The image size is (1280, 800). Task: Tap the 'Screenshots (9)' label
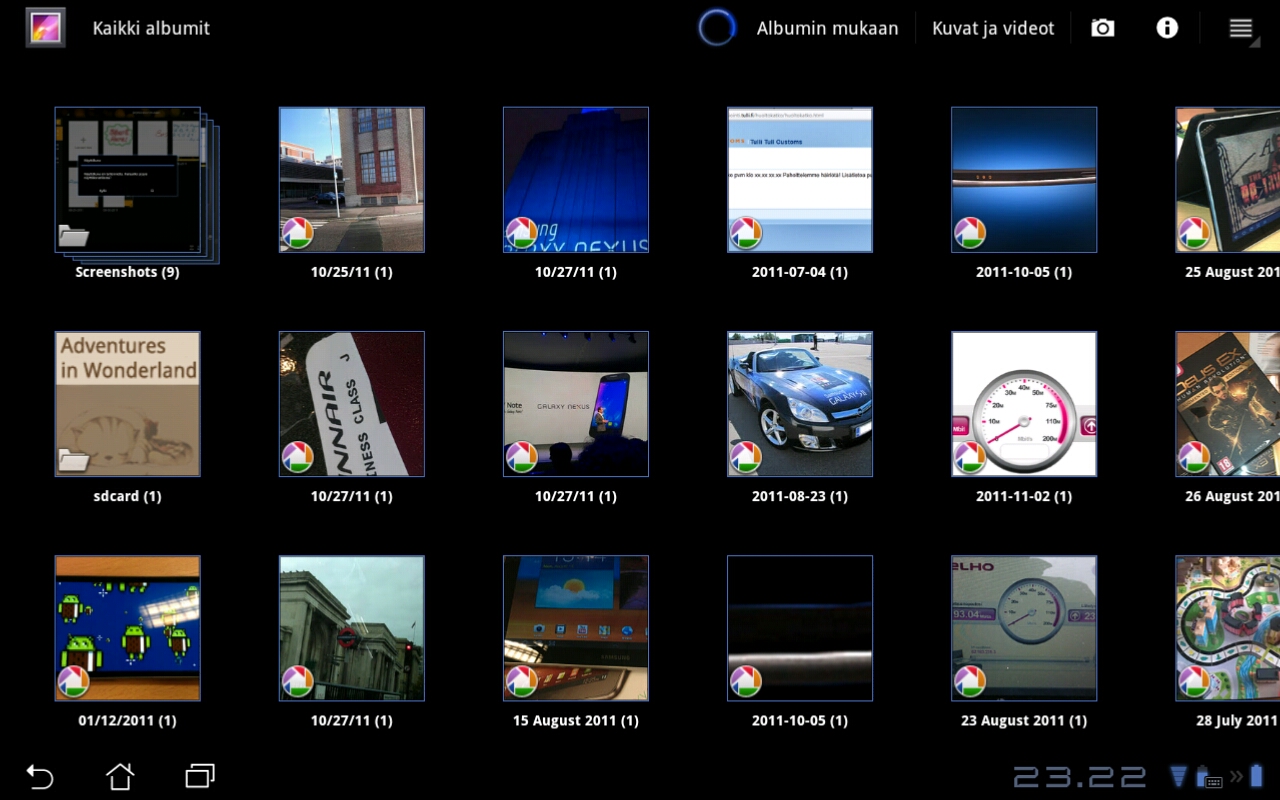pyautogui.click(x=127, y=272)
